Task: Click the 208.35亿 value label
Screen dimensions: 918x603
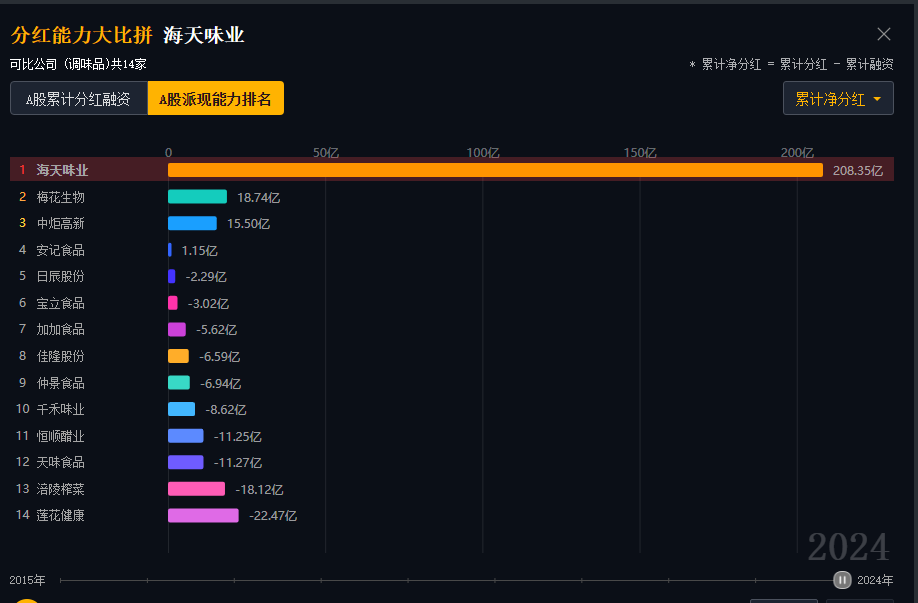Action: point(858,171)
